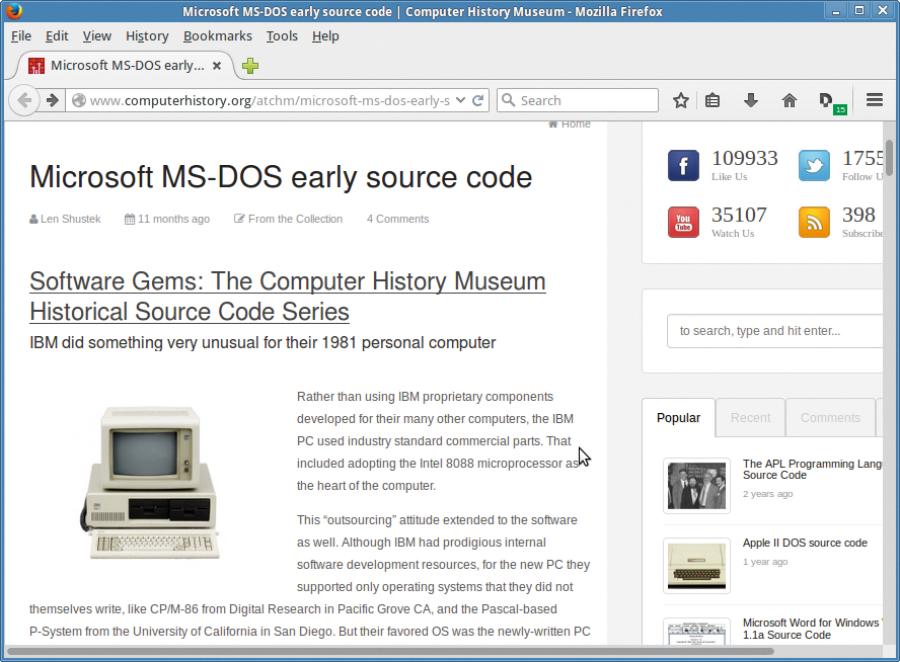Reload the page with the refresh icon
900x662 pixels.
pyautogui.click(x=478, y=100)
